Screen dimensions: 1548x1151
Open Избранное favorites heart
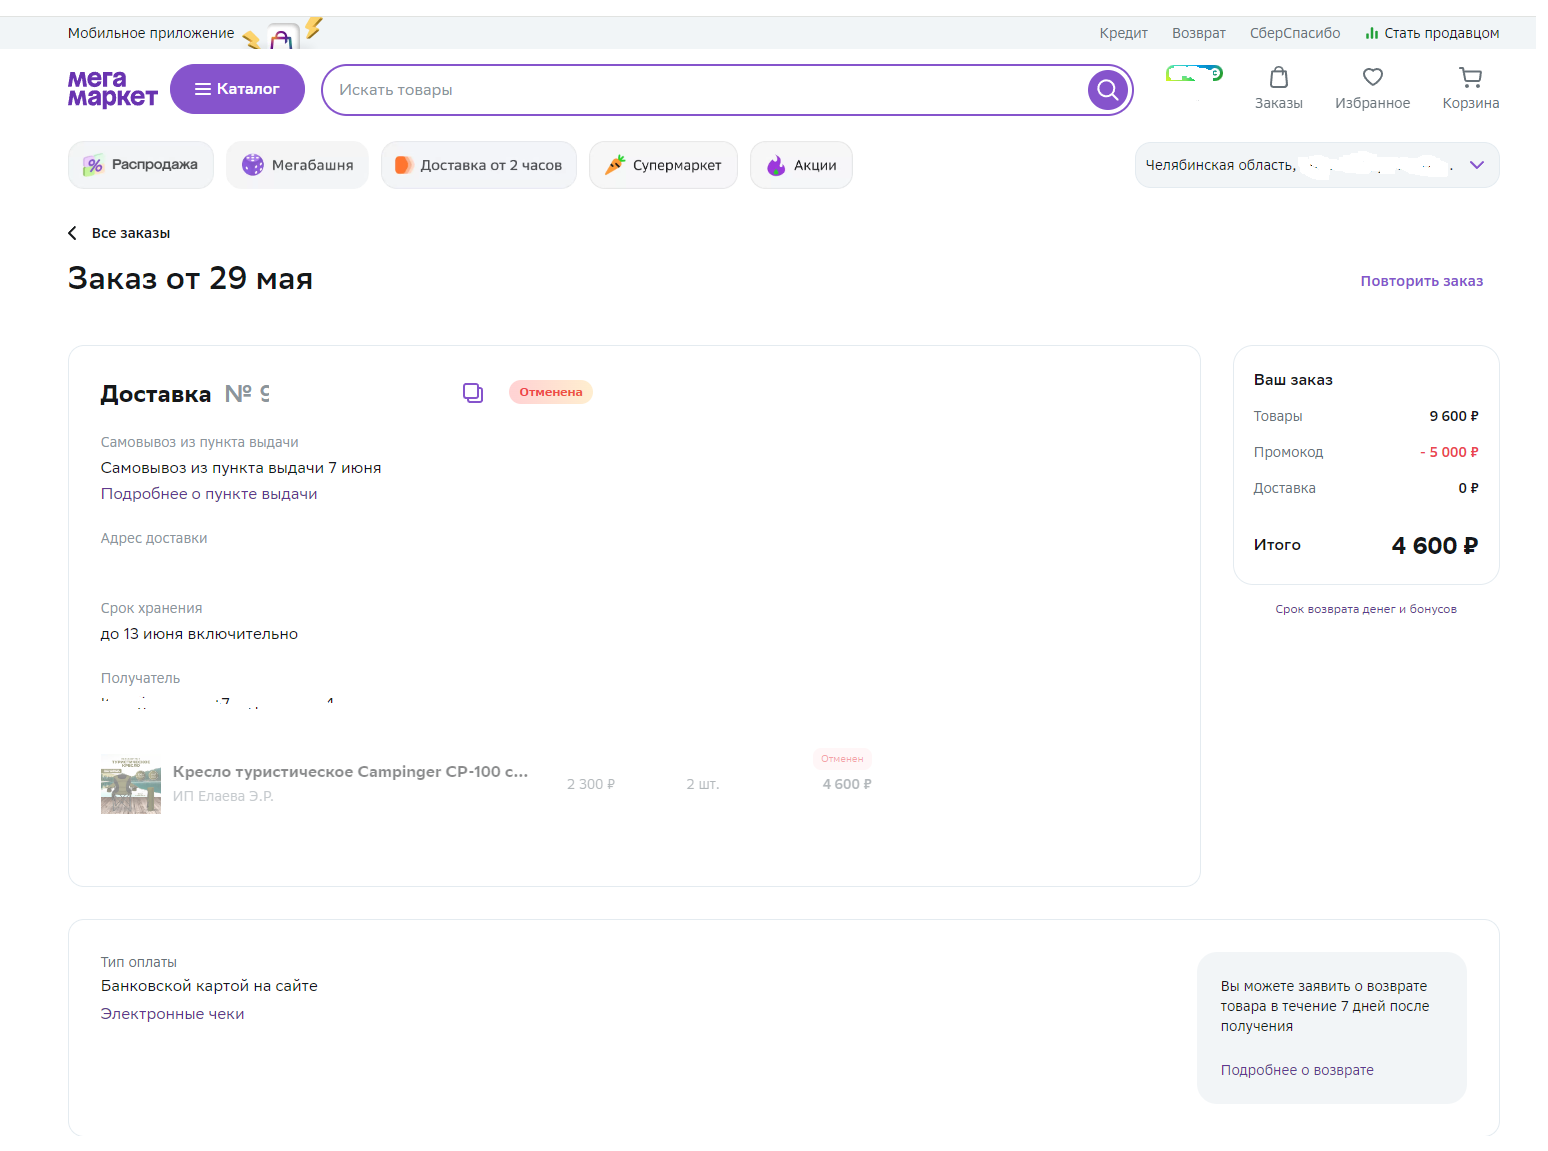tap(1373, 88)
